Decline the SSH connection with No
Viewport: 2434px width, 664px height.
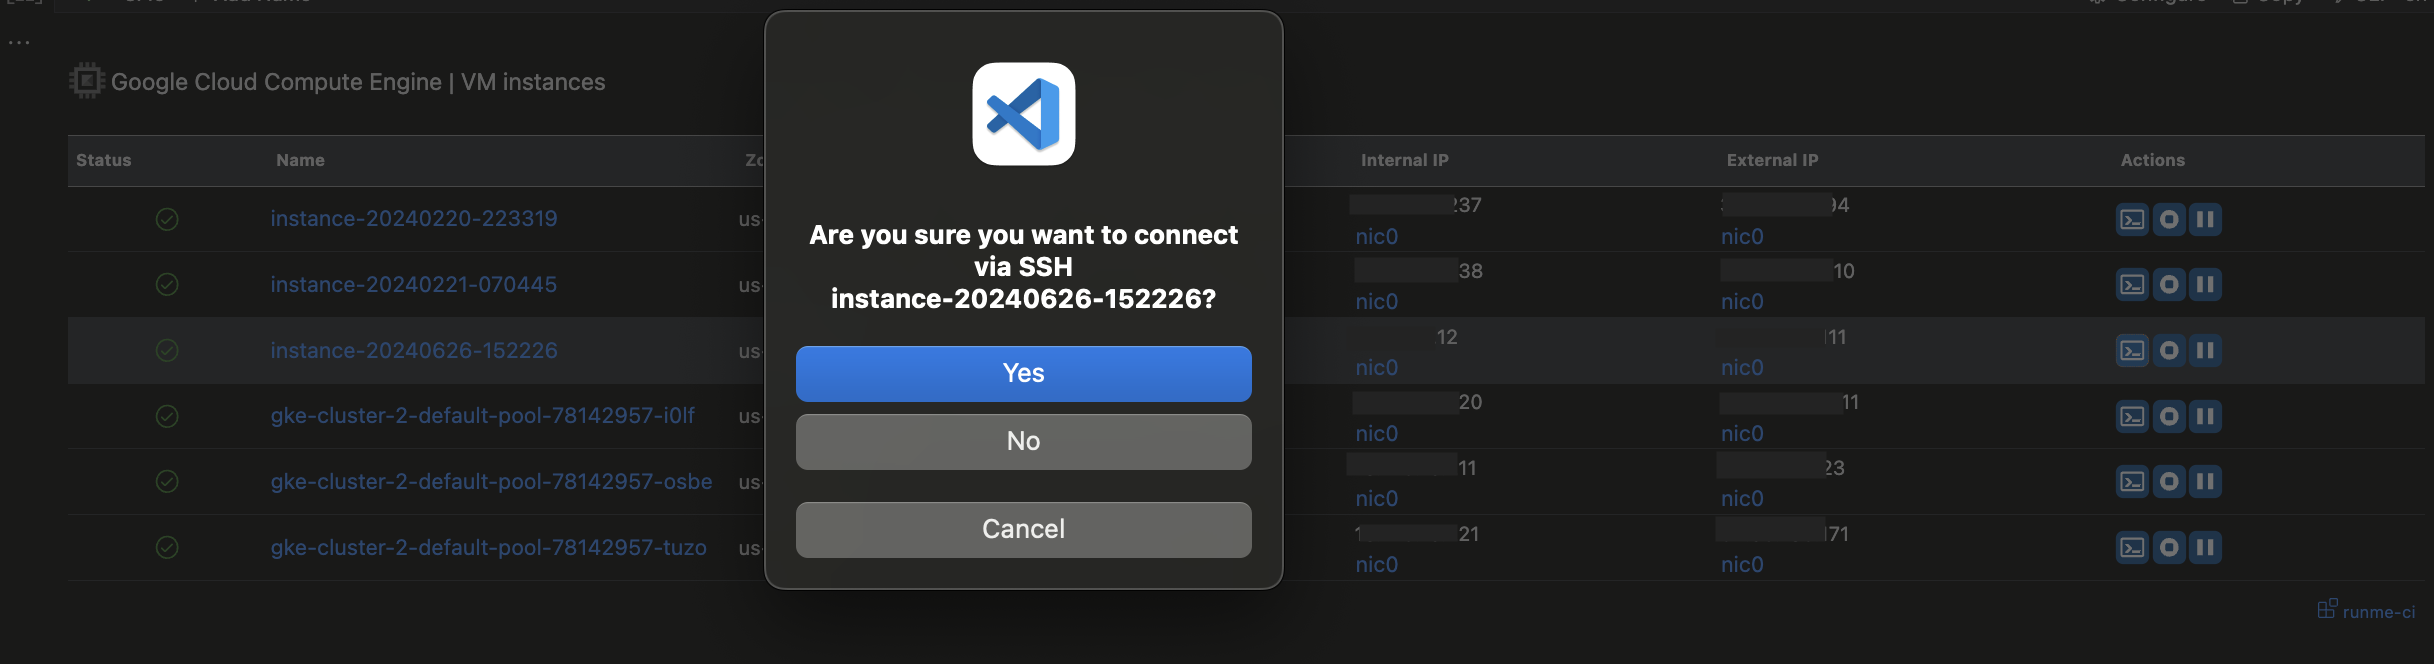pyautogui.click(x=1023, y=441)
